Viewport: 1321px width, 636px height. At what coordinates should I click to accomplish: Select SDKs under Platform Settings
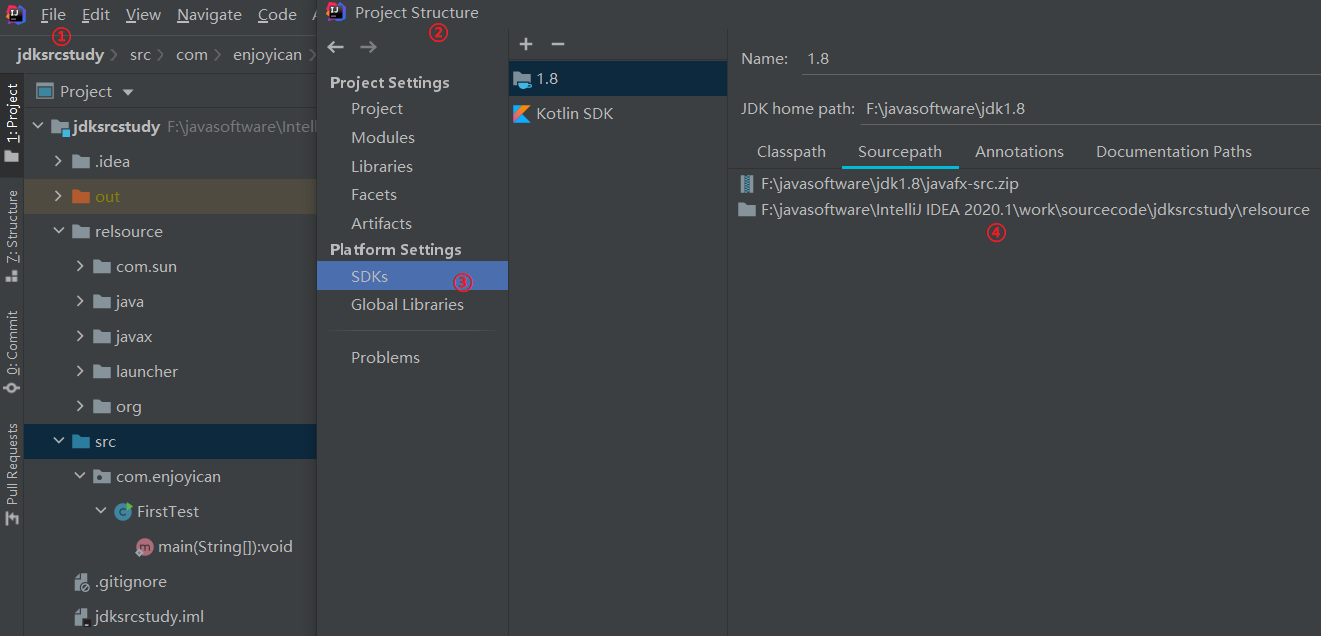412,276
